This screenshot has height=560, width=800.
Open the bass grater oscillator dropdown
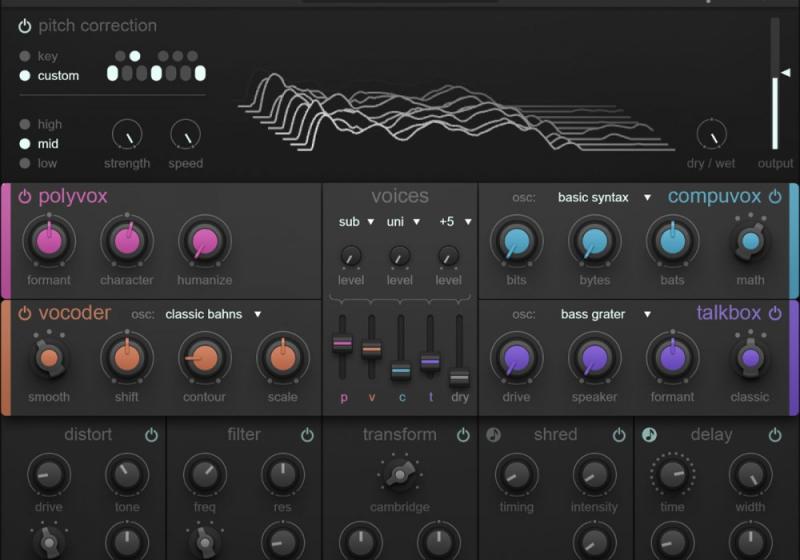pos(605,314)
